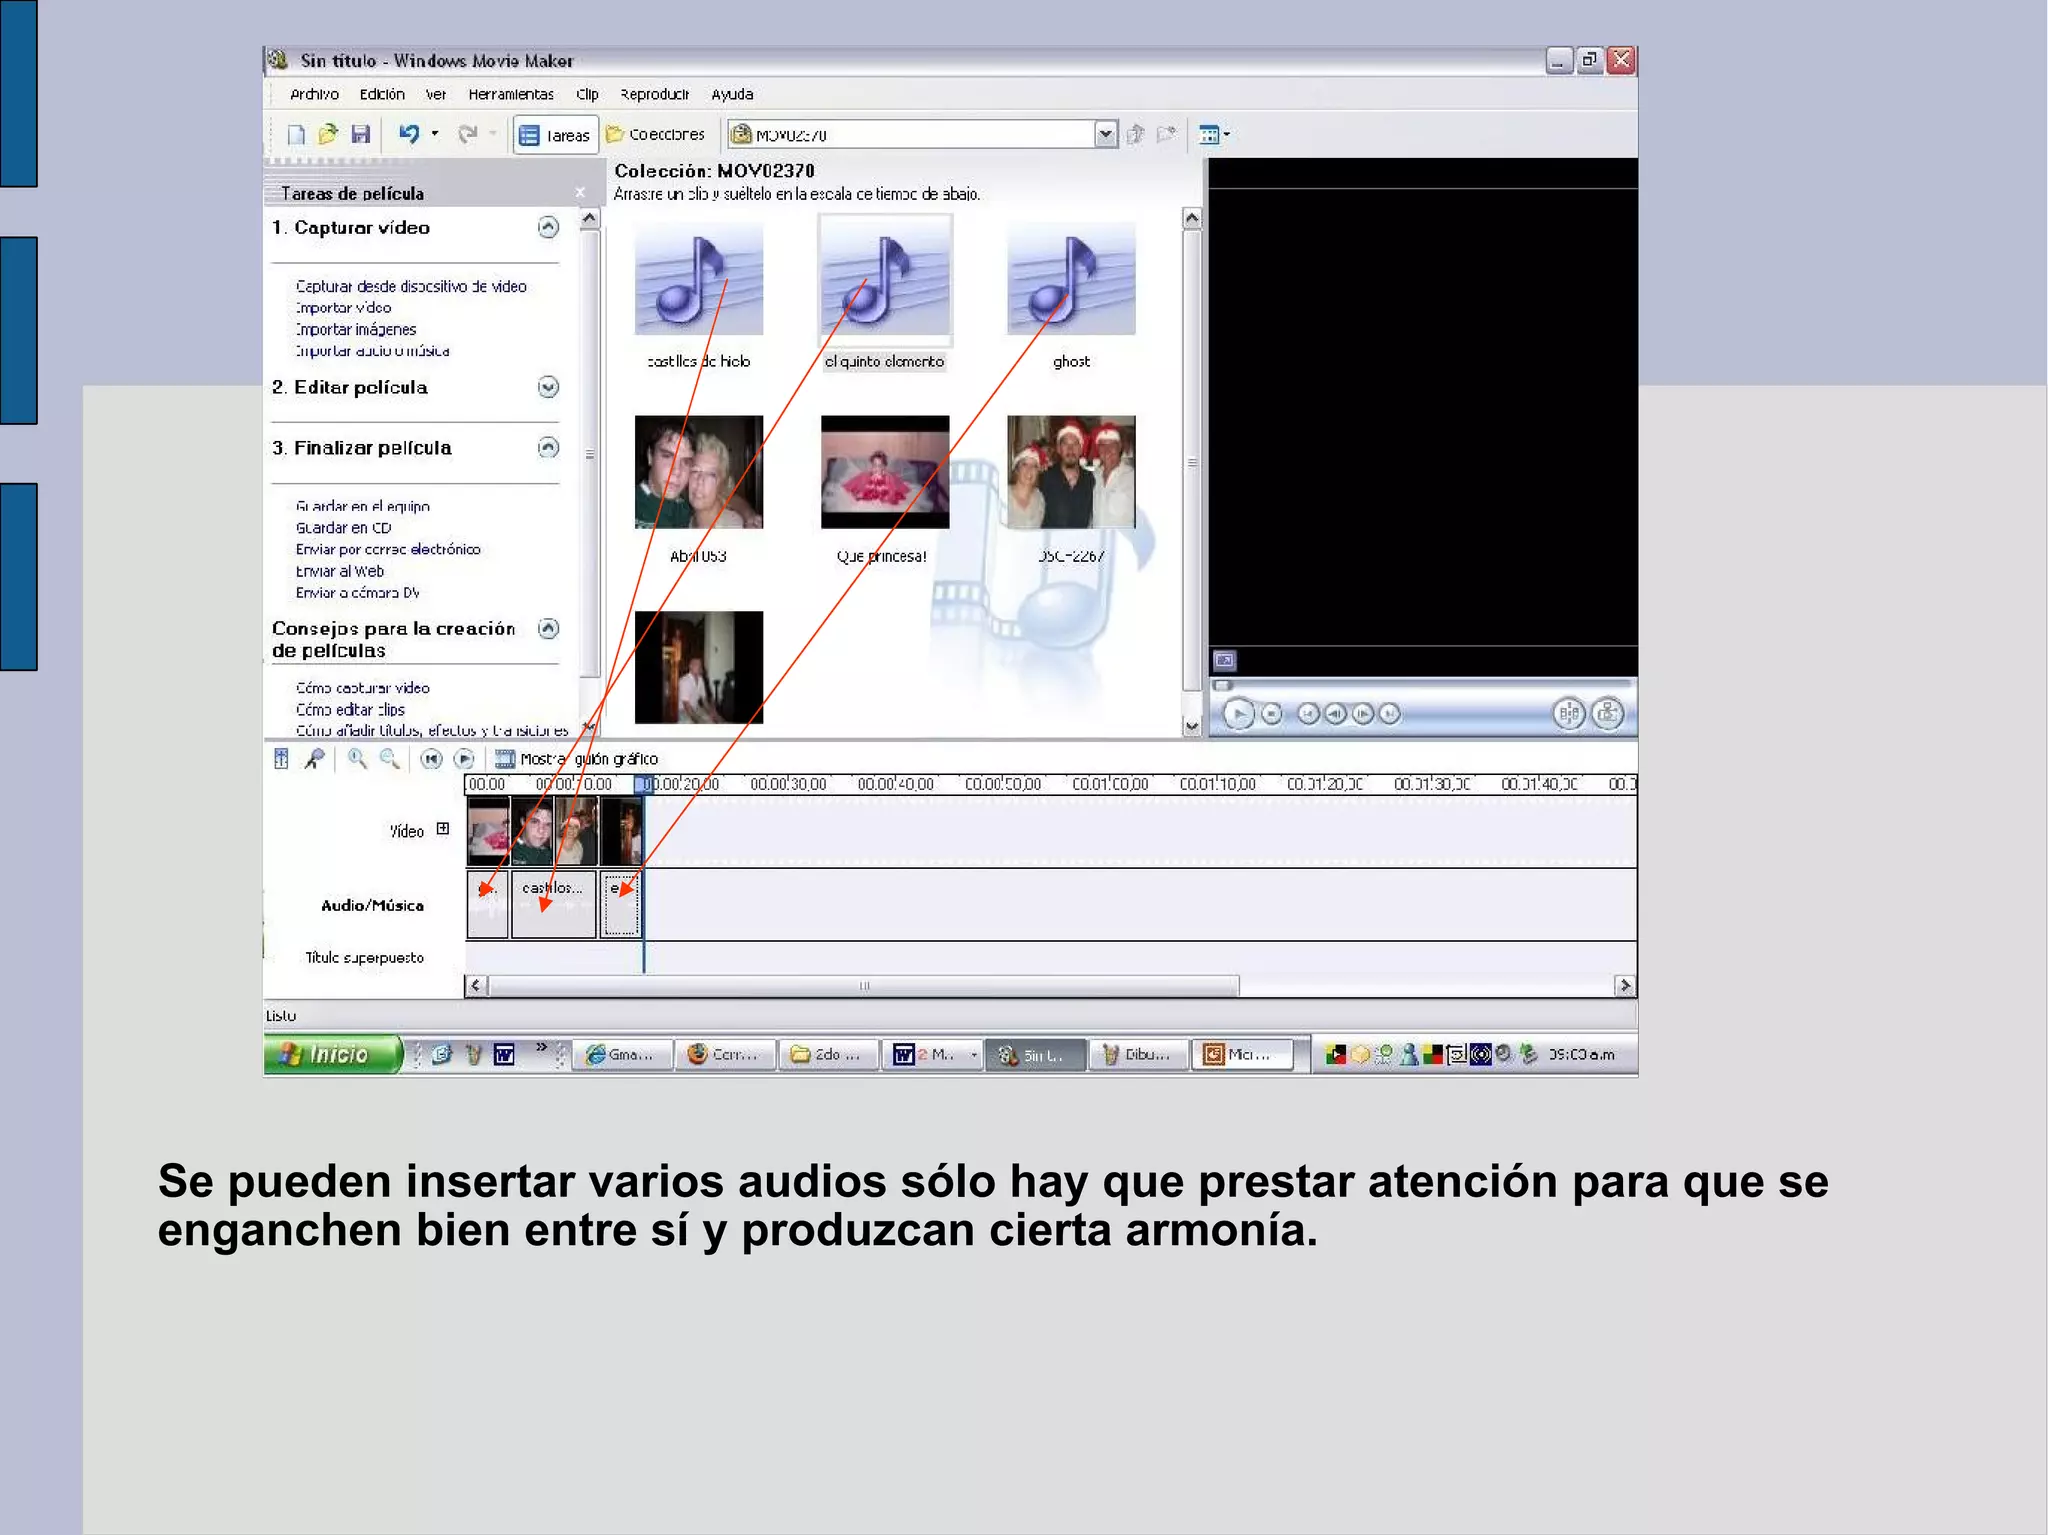This screenshot has height=1535, width=2048.
Task: Open the Undo history dropdown arrow
Action: click(x=435, y=134)
